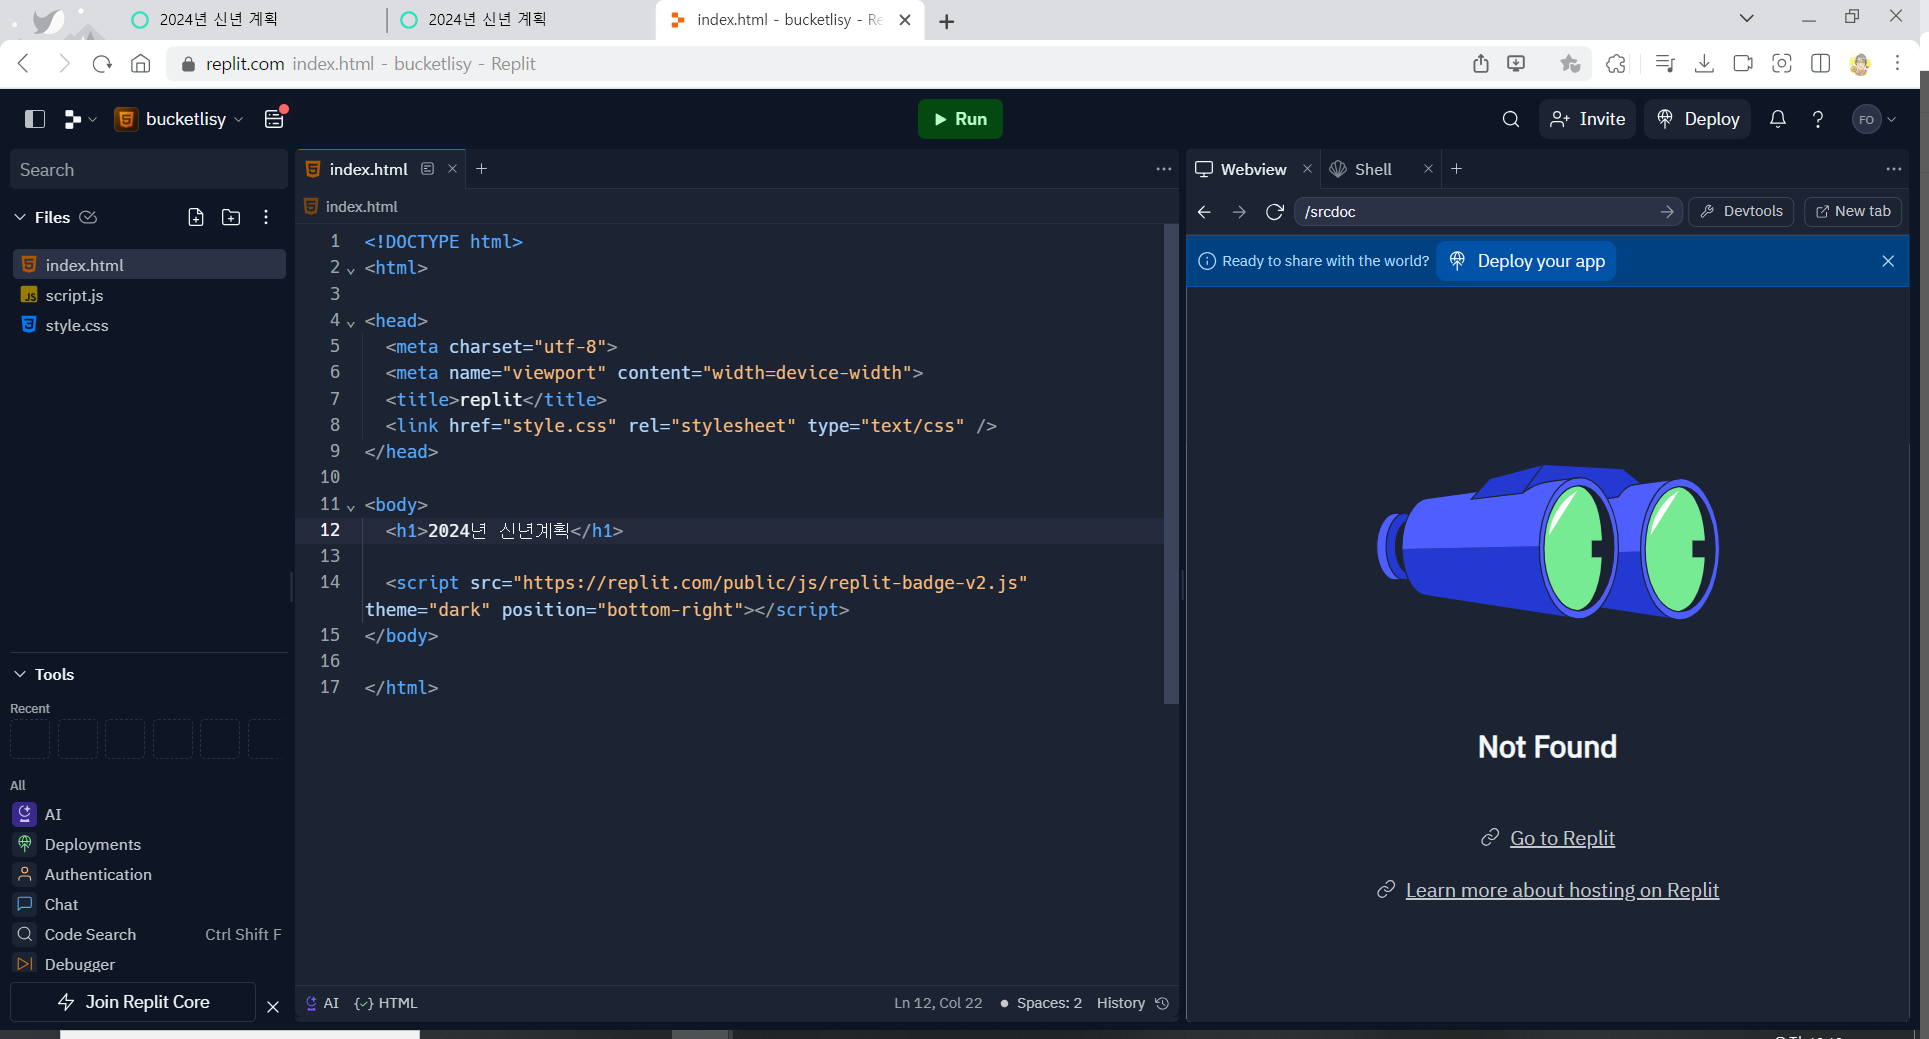
Task: Switch to the Shell tab
Action: click(1361, 169)
